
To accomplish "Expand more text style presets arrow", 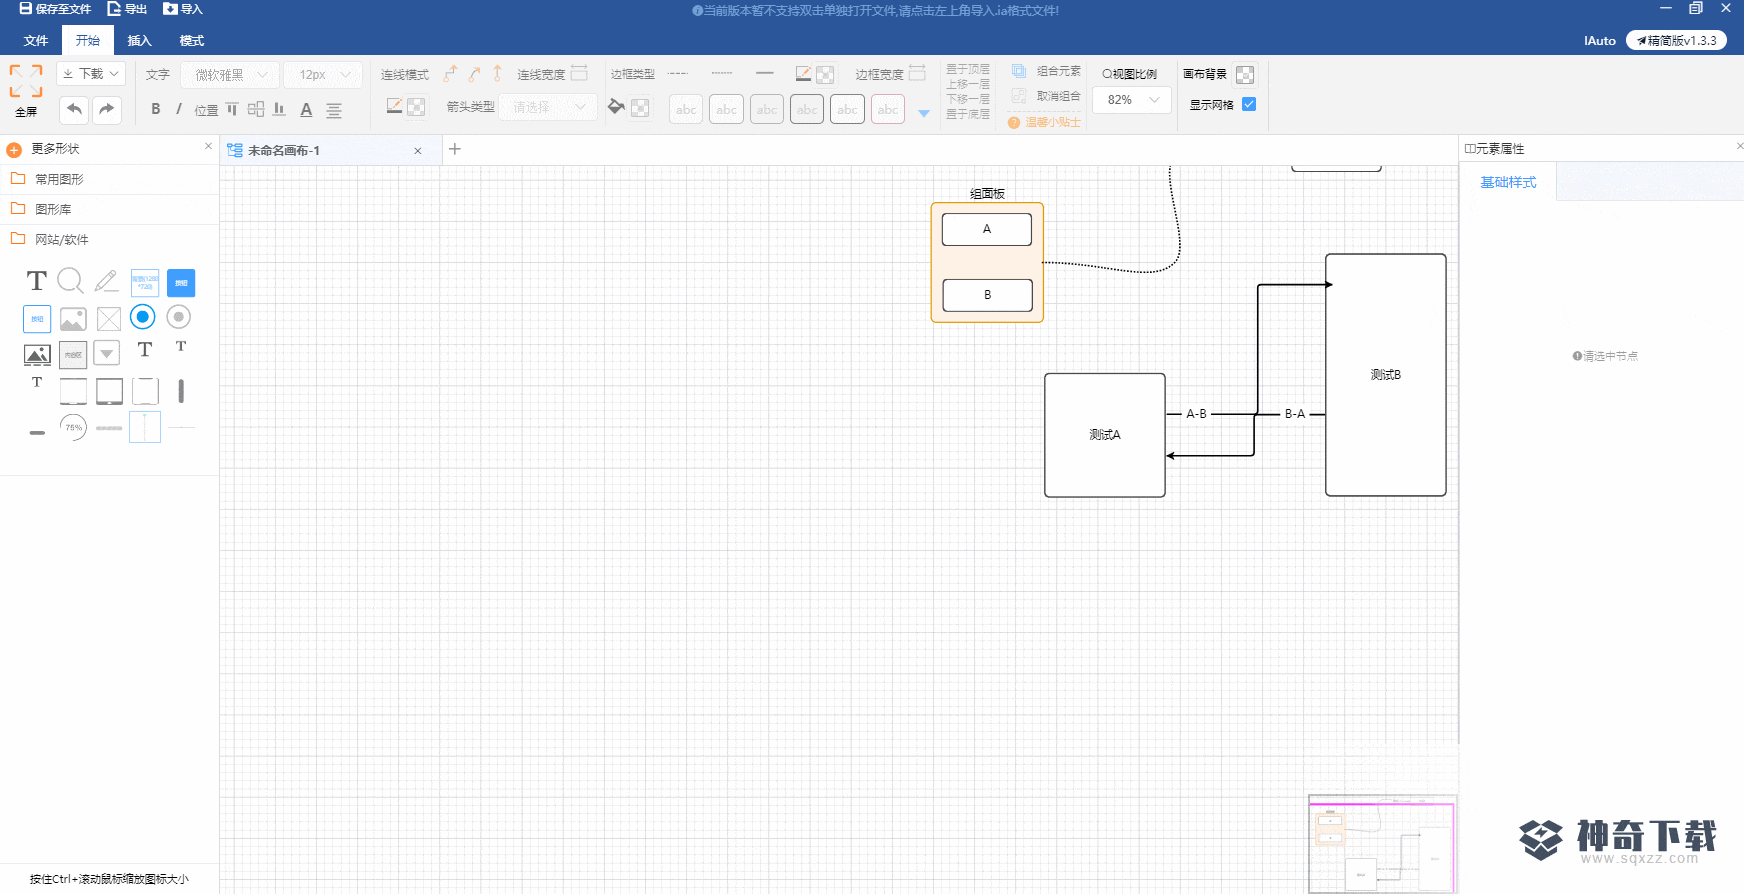I will 924,113.
